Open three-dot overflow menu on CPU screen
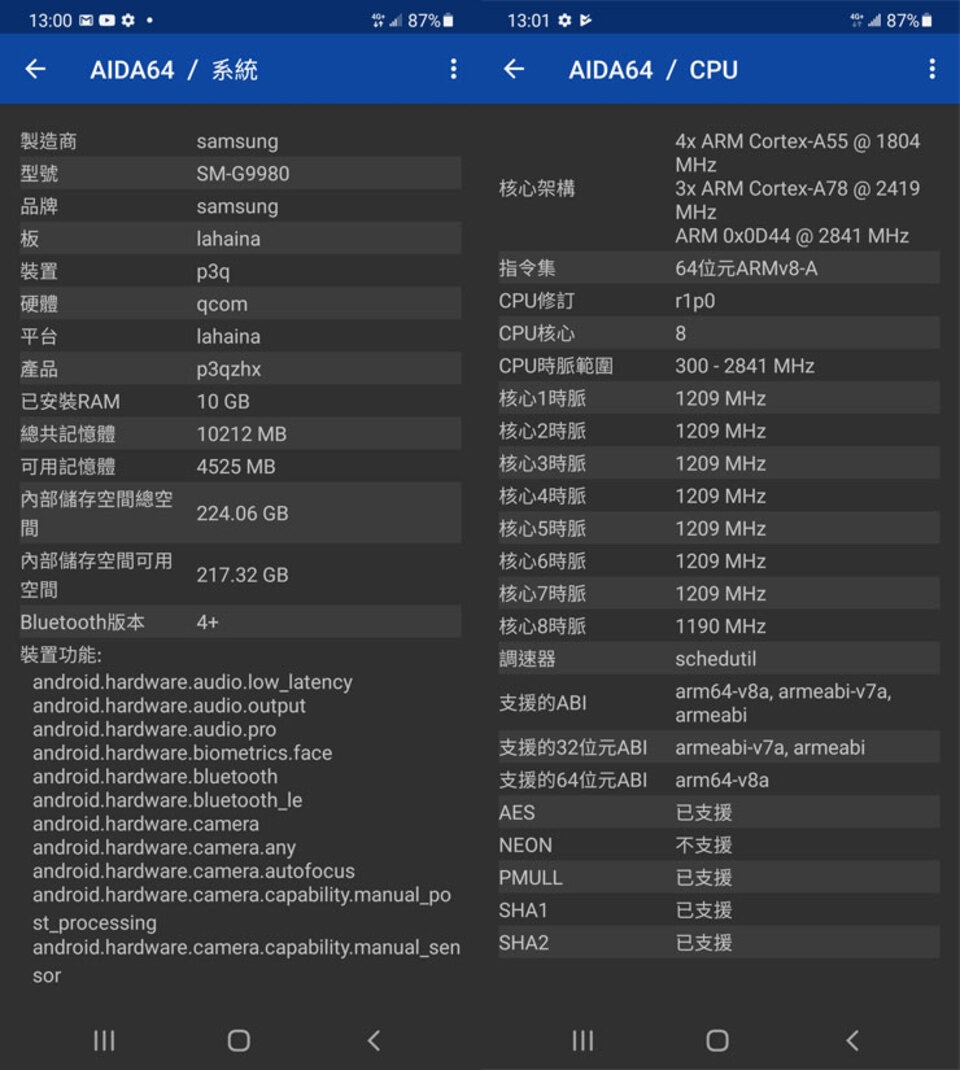 (932, 69)
